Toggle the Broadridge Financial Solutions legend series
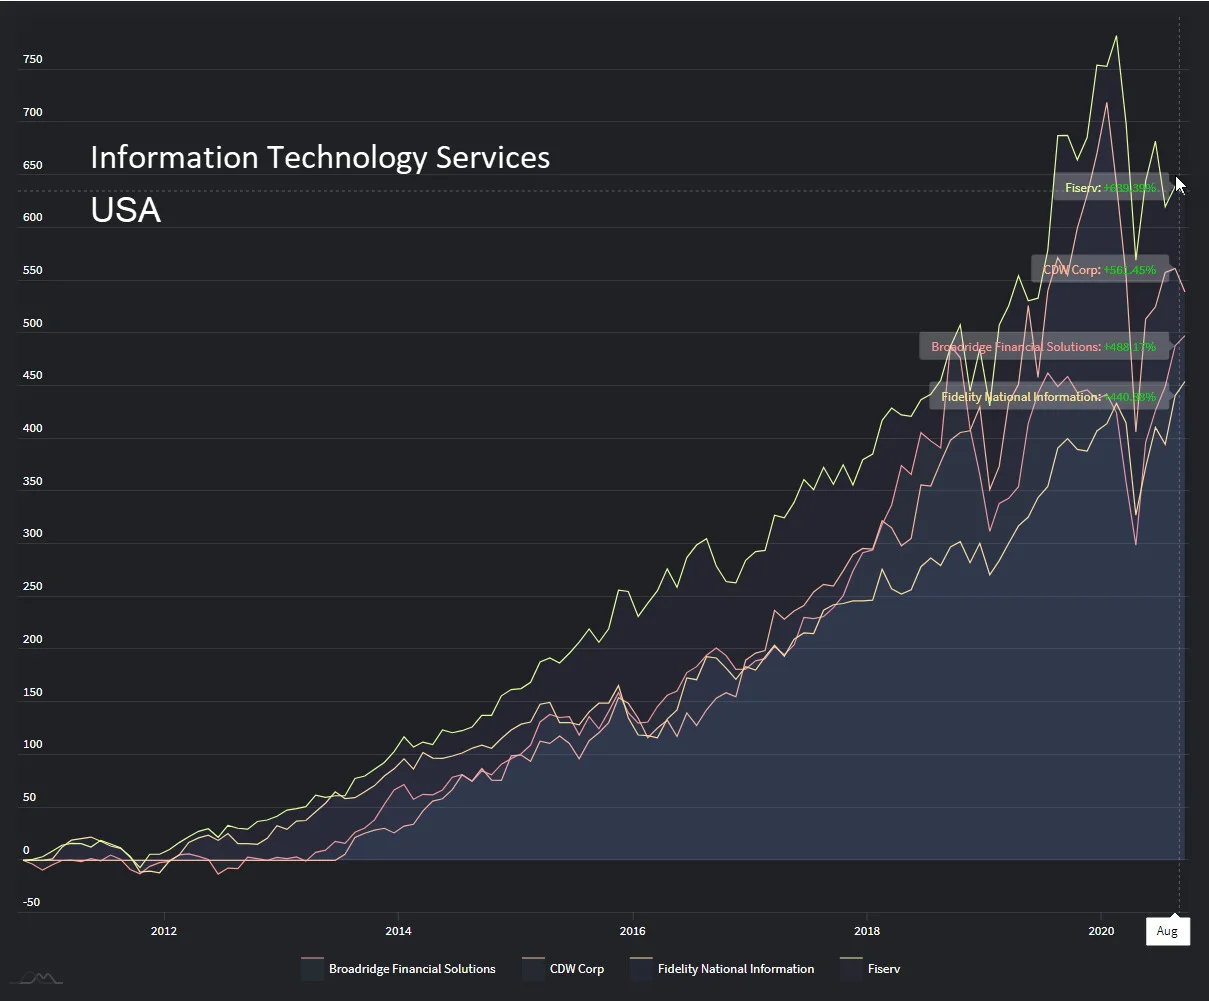This screenshot has height=1001, width=1209. [398, 968]
